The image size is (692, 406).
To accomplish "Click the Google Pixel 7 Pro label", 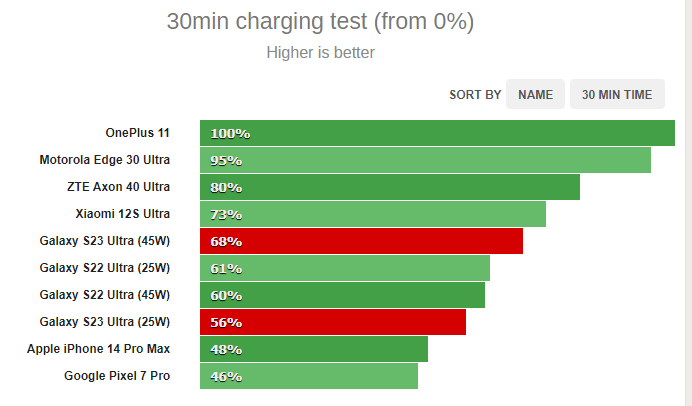I will [x=117, y=376].
